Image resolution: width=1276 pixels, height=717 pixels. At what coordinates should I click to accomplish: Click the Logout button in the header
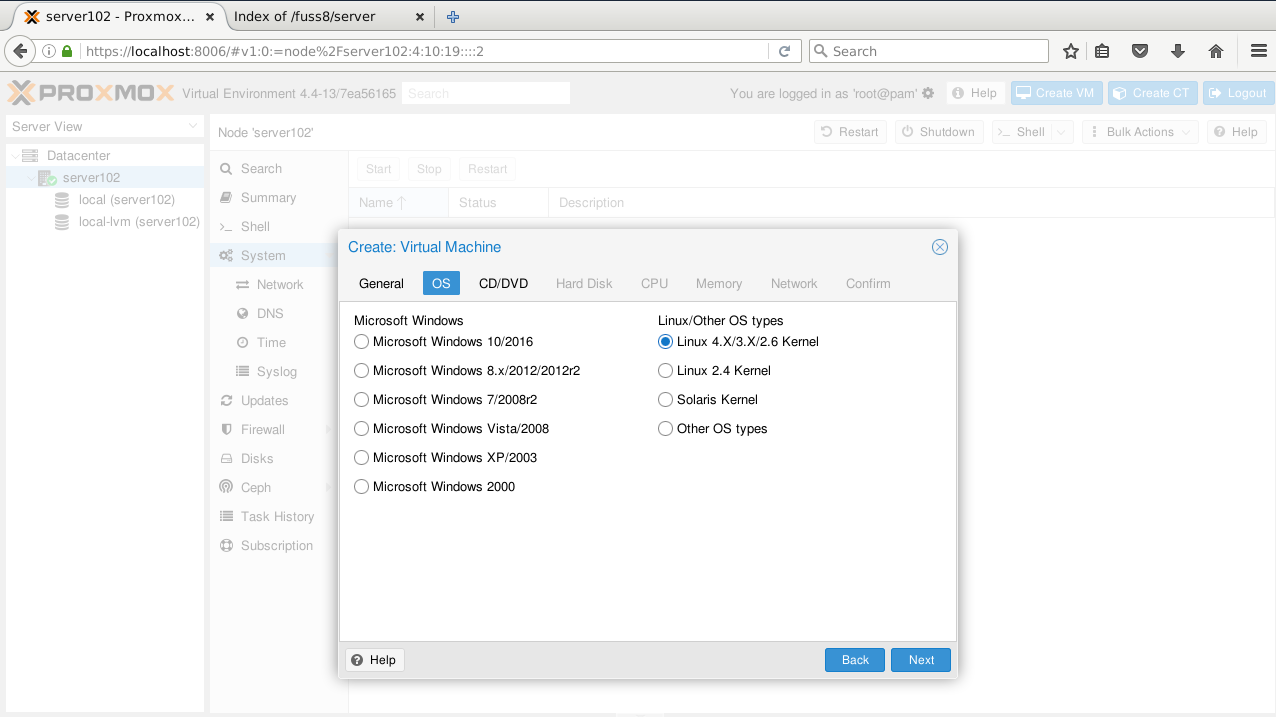click(1238, 93)
